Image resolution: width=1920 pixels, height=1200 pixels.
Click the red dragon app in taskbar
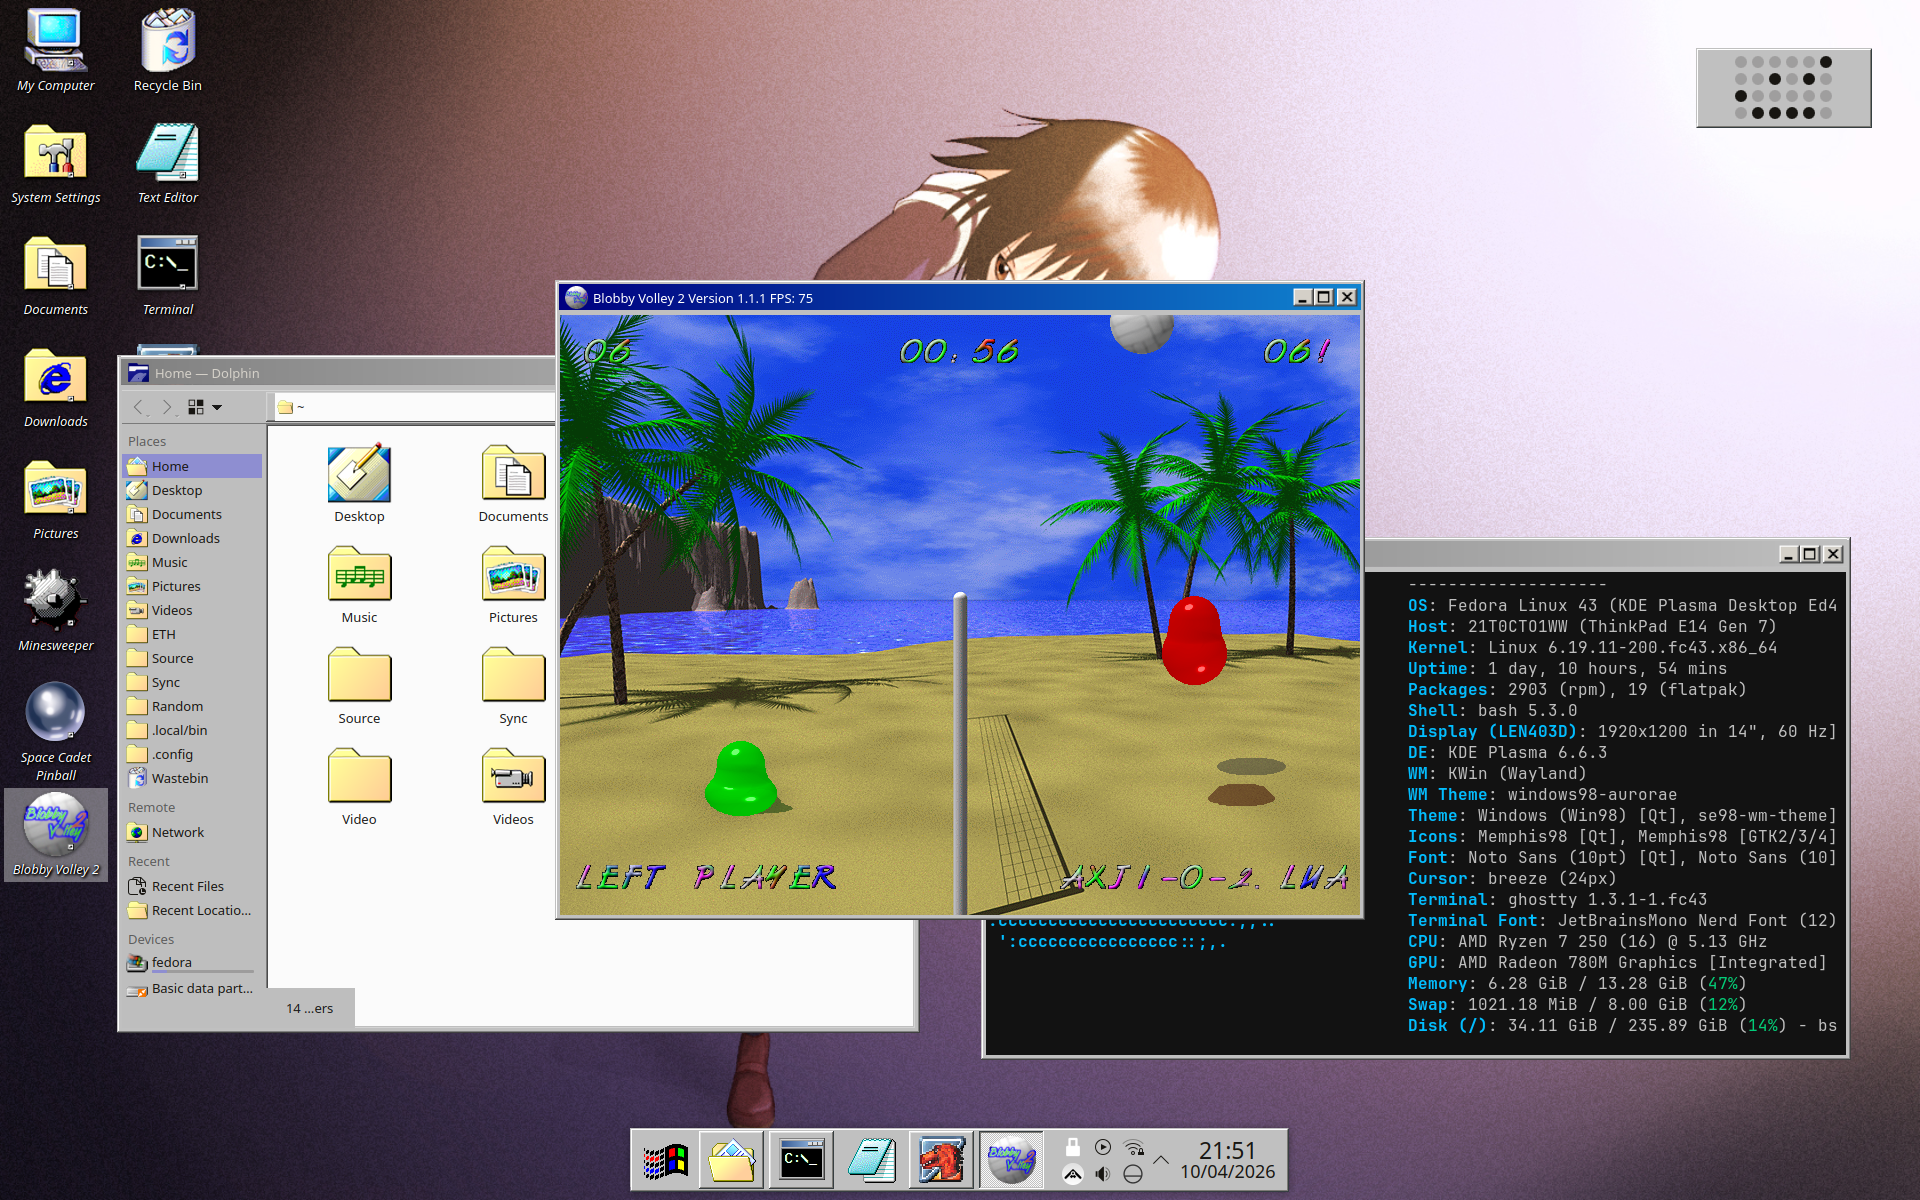coord(940,1161)
